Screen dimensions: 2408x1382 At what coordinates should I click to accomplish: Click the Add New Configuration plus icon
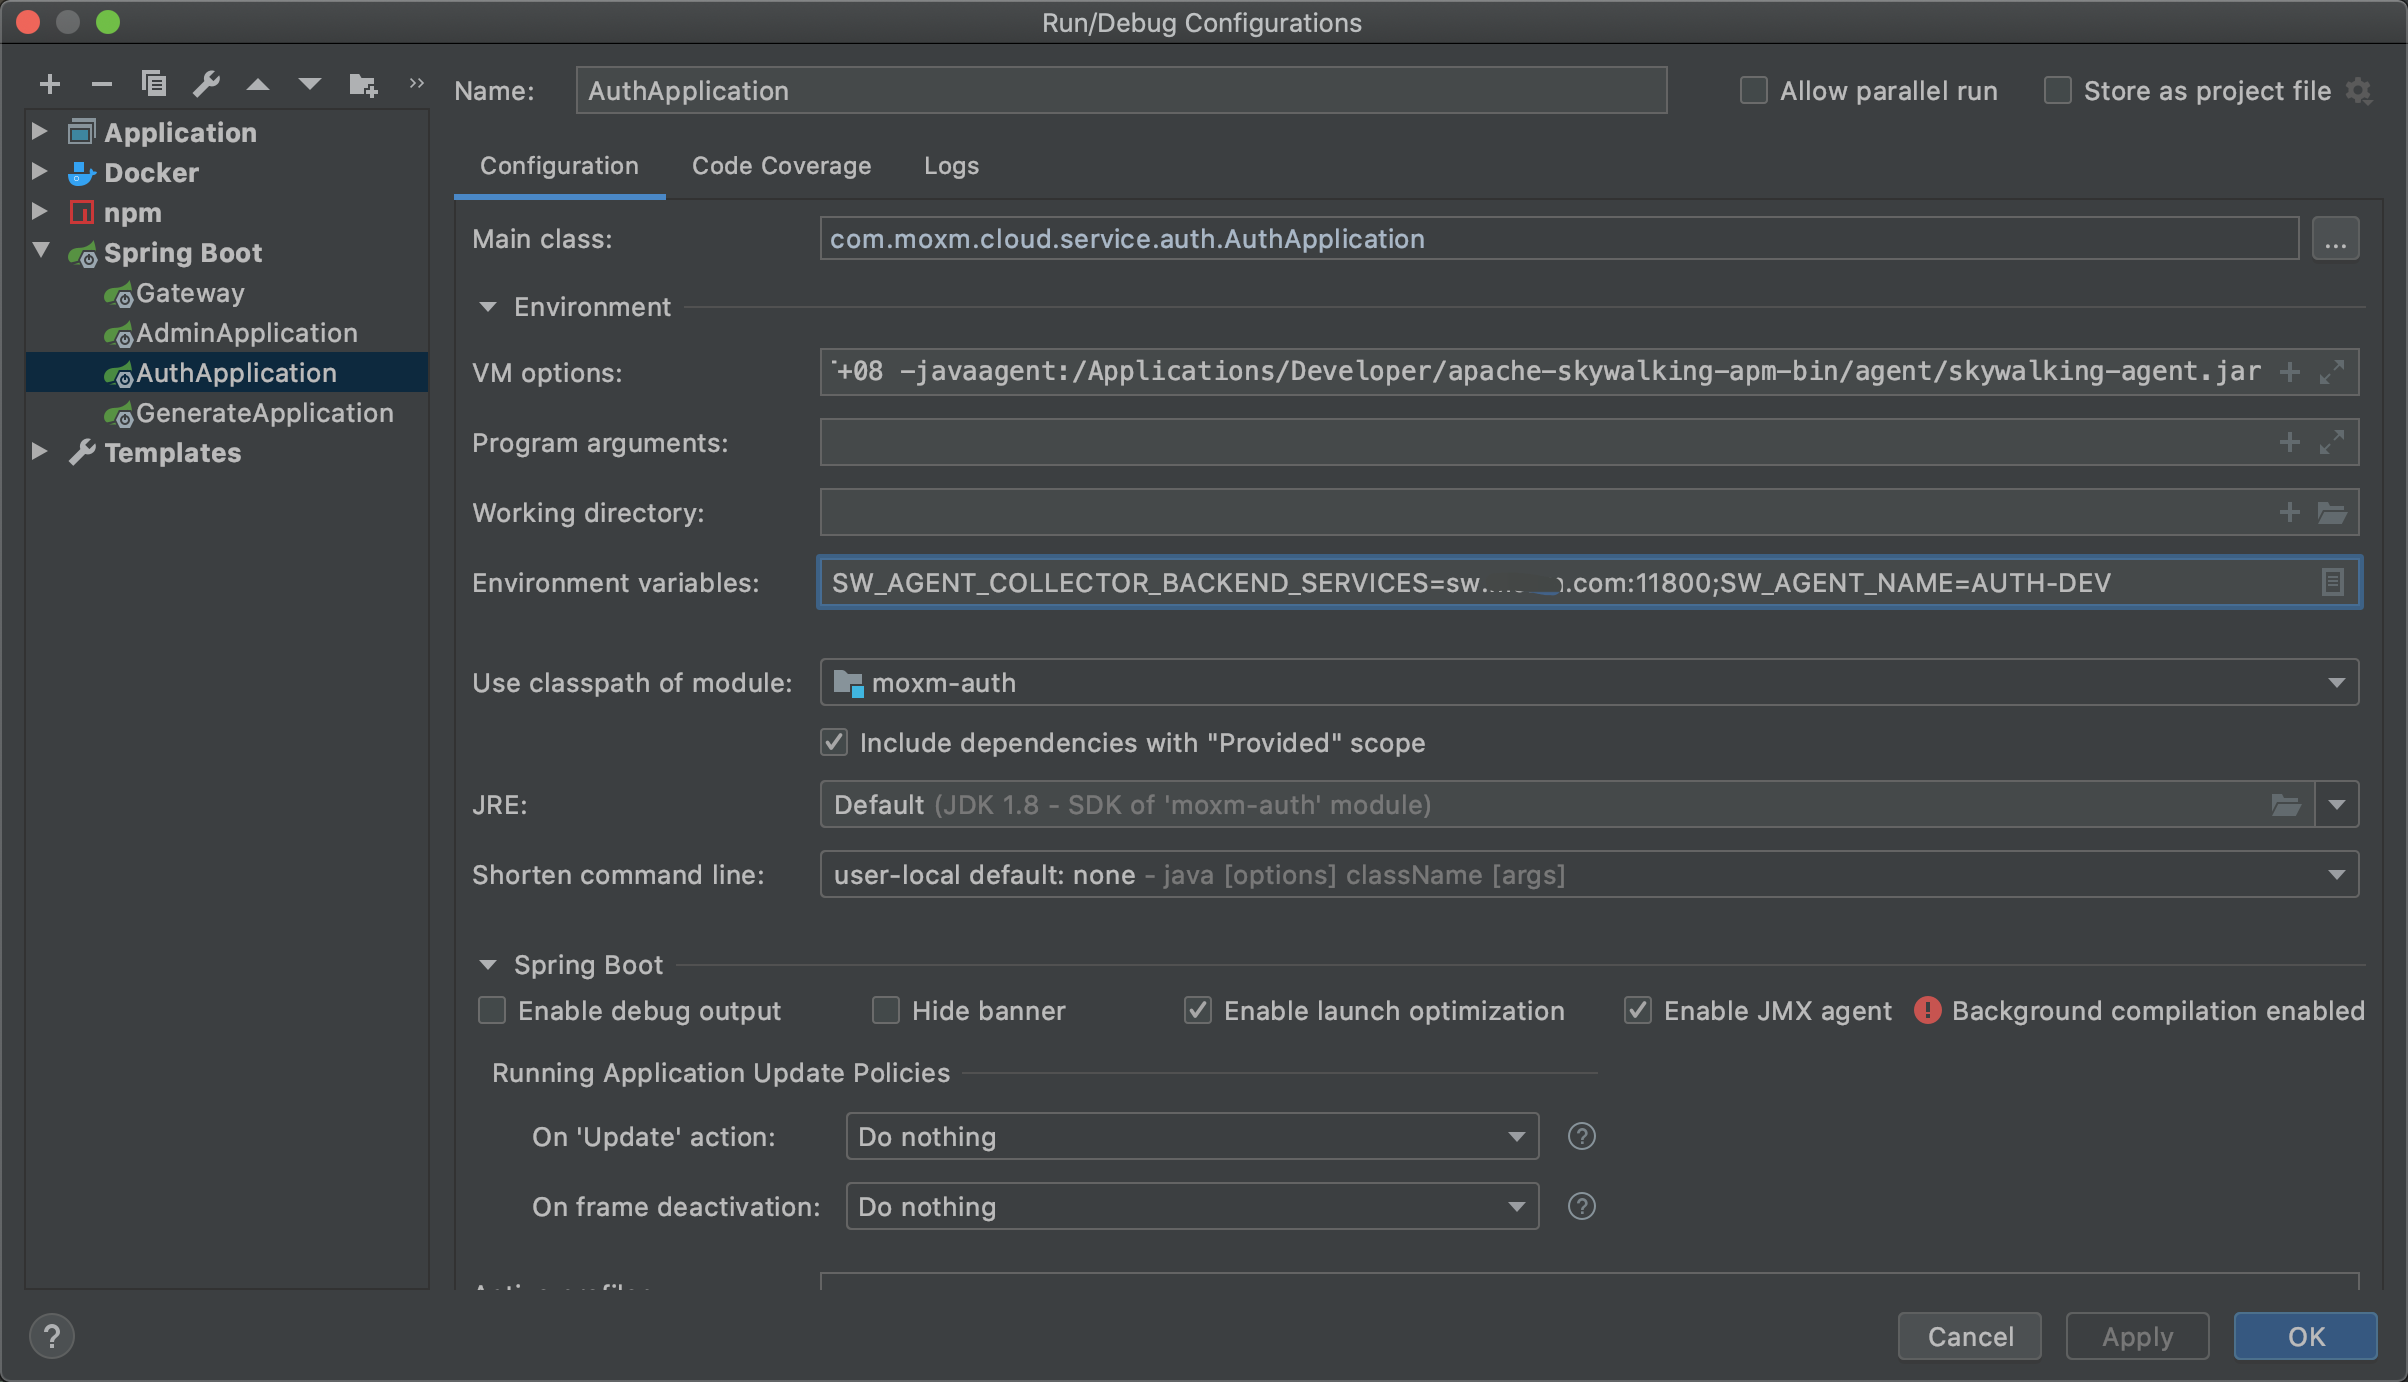pos(49,84)
